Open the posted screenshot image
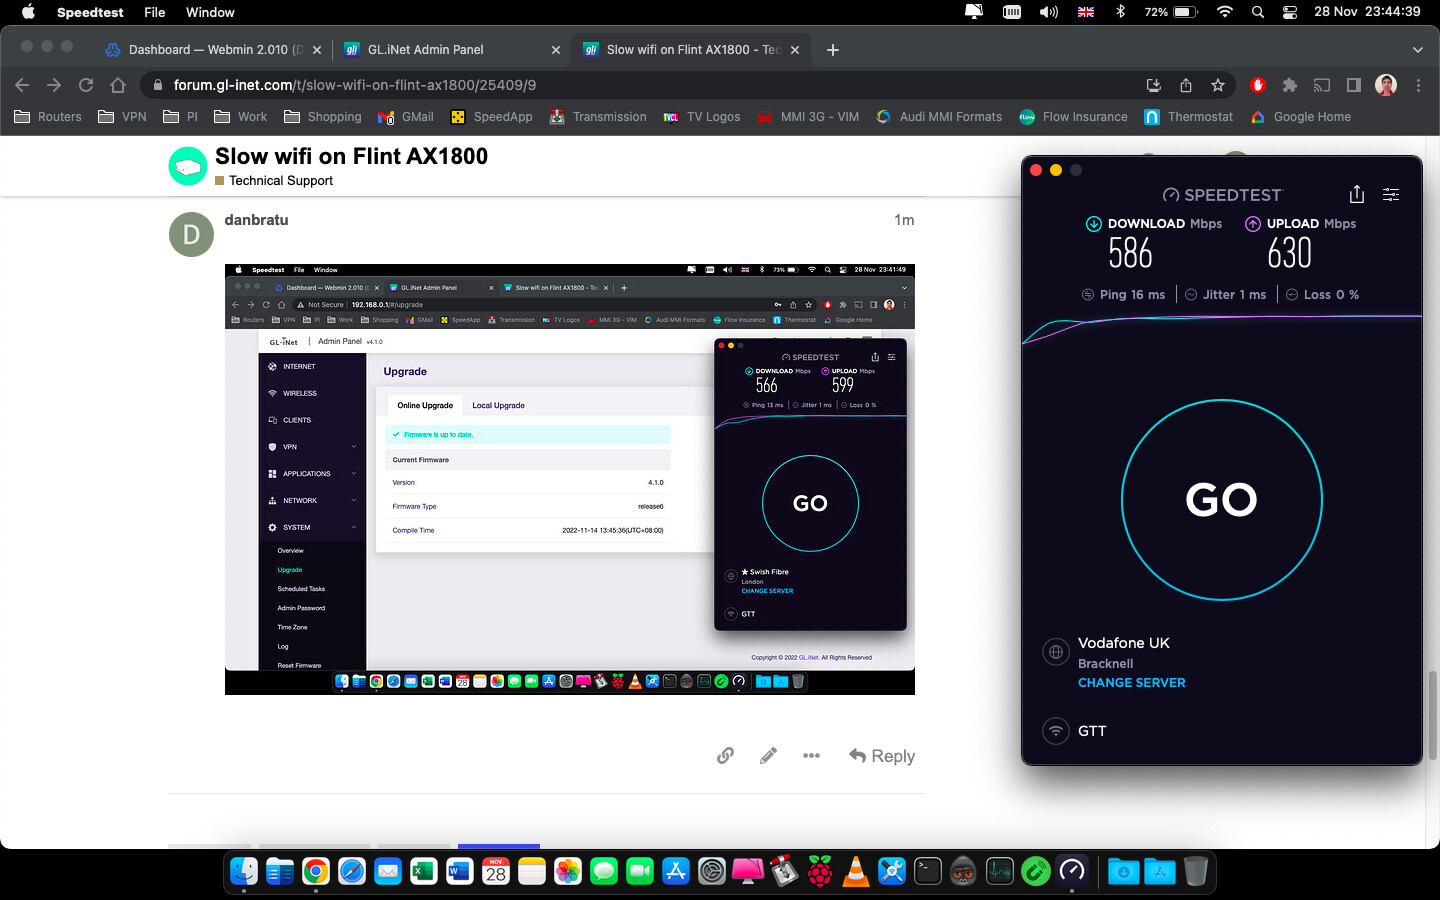Image resolution: width=1440 pixels, height=900 pixels. coord(570,479)
